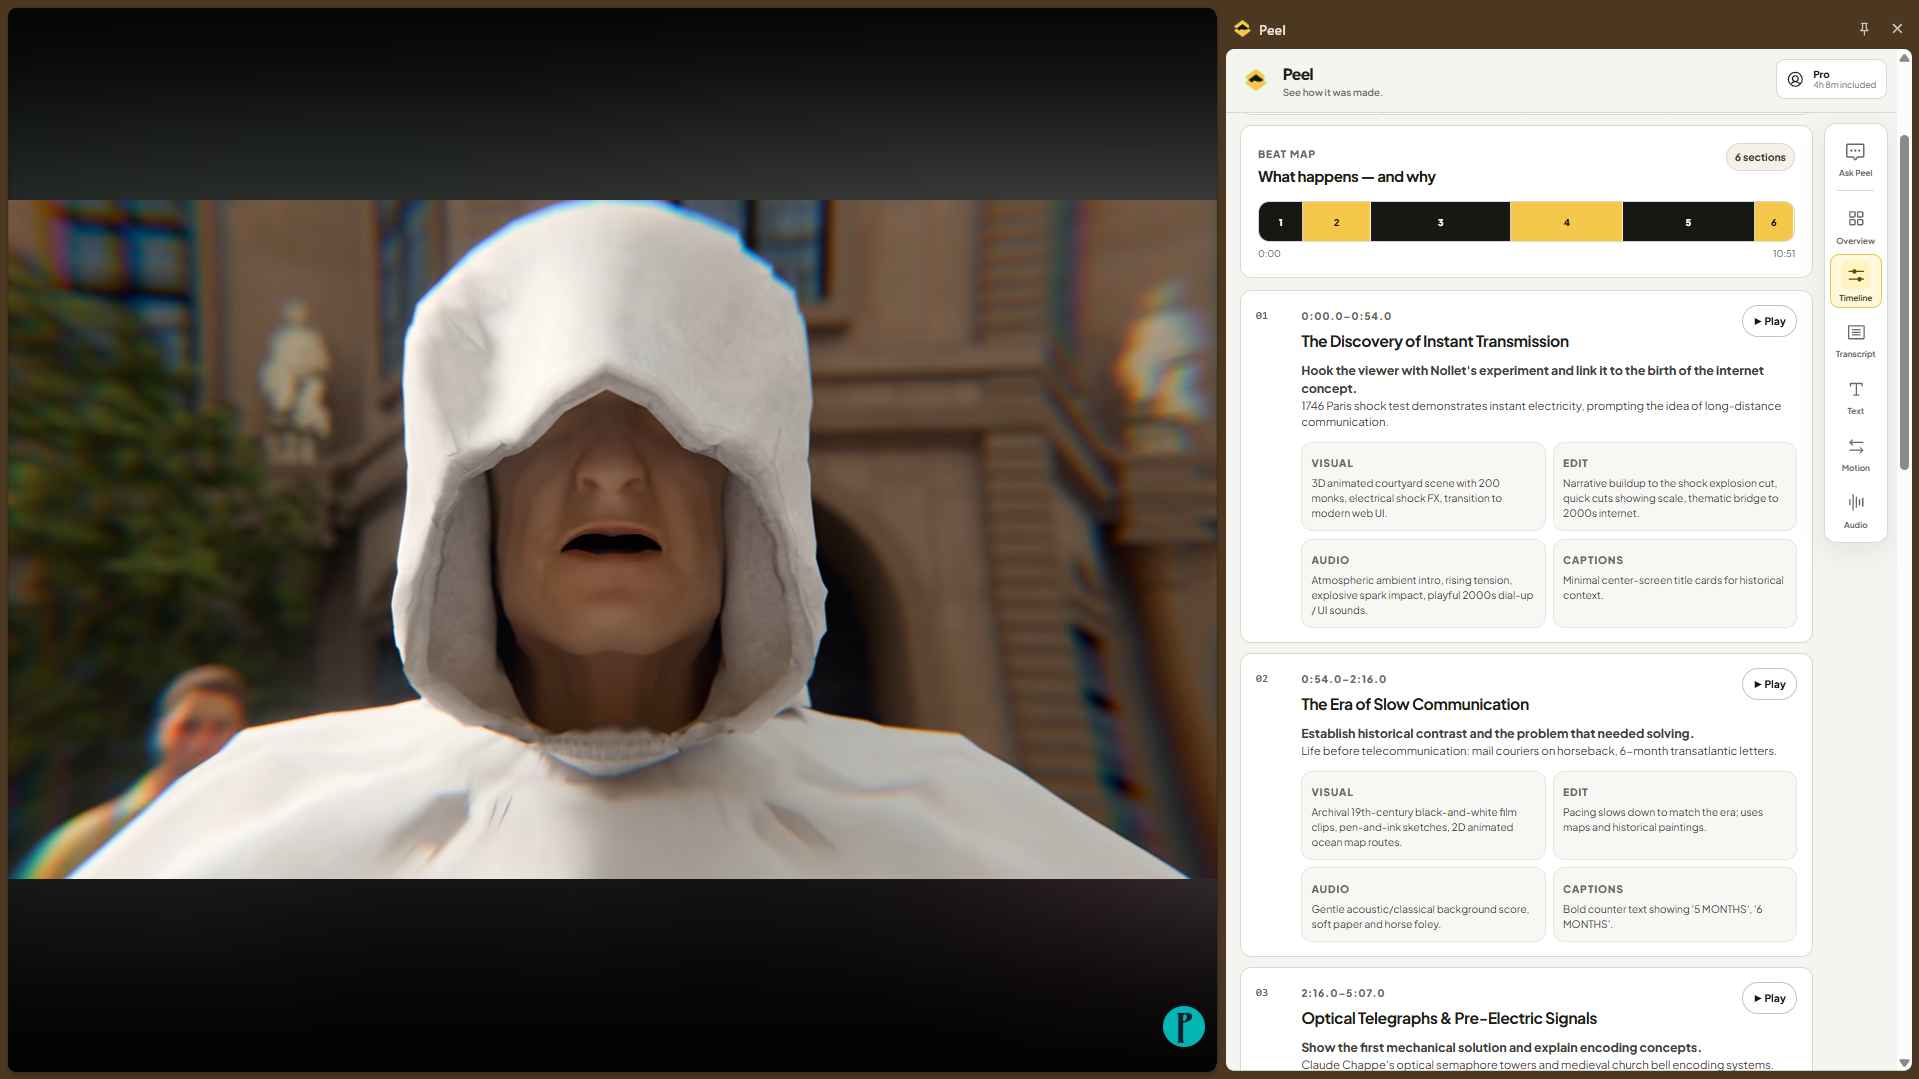Open the Transcript view

(1855, 340)
